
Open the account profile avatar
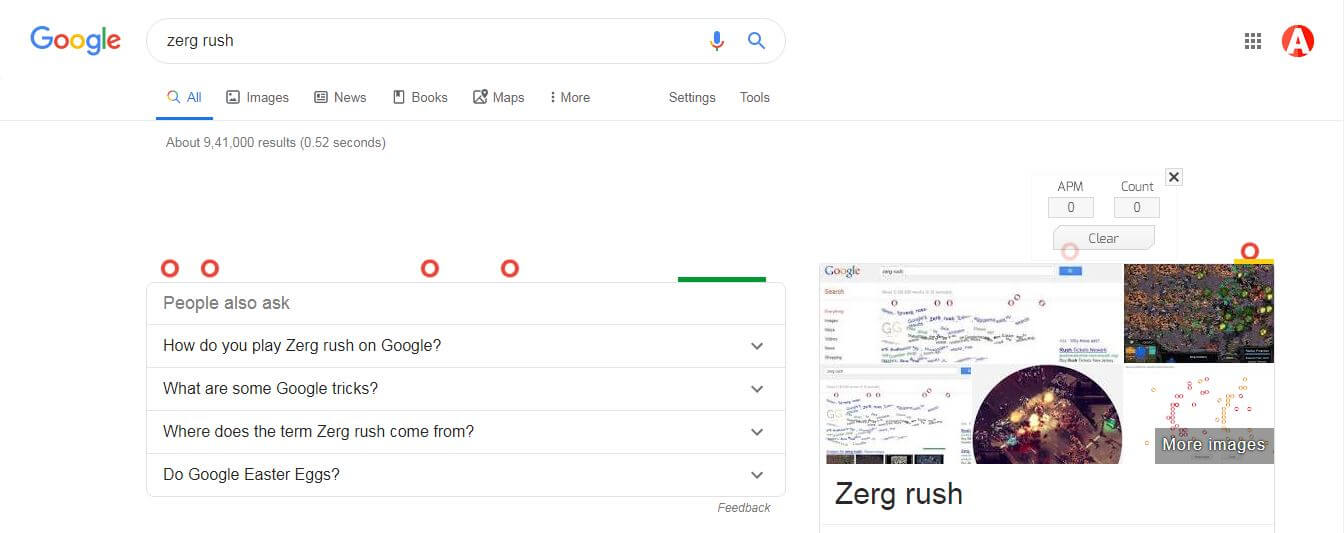[1298, 41]
